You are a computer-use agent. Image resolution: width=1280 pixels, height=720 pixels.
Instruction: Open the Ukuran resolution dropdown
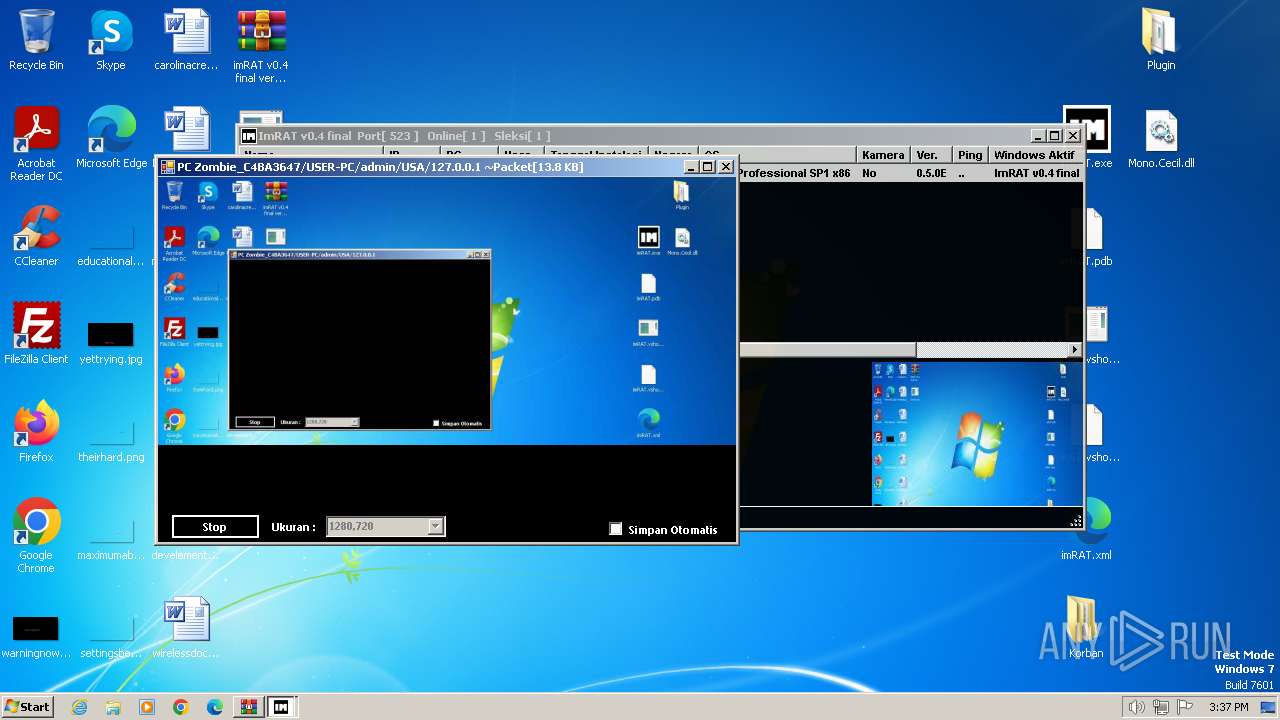tap(435, 526)
